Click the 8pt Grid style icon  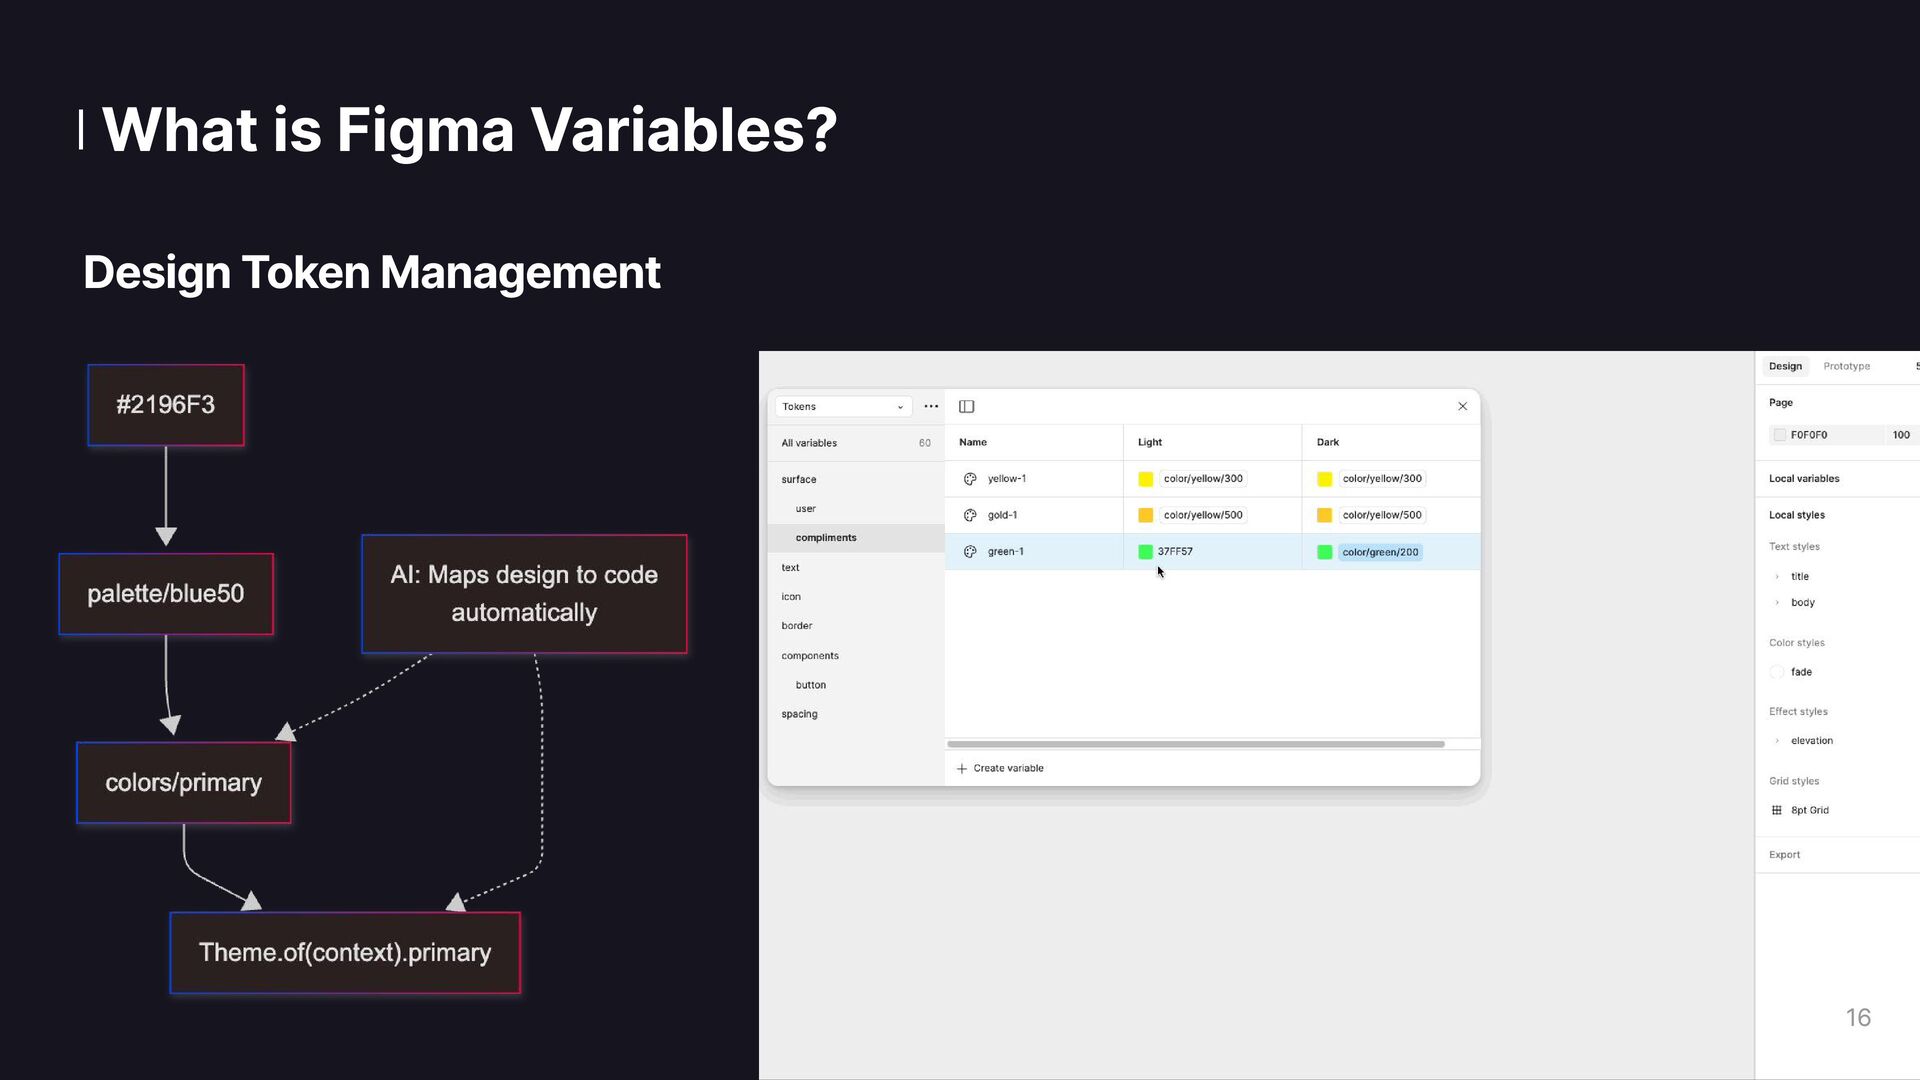(1777, 810)
